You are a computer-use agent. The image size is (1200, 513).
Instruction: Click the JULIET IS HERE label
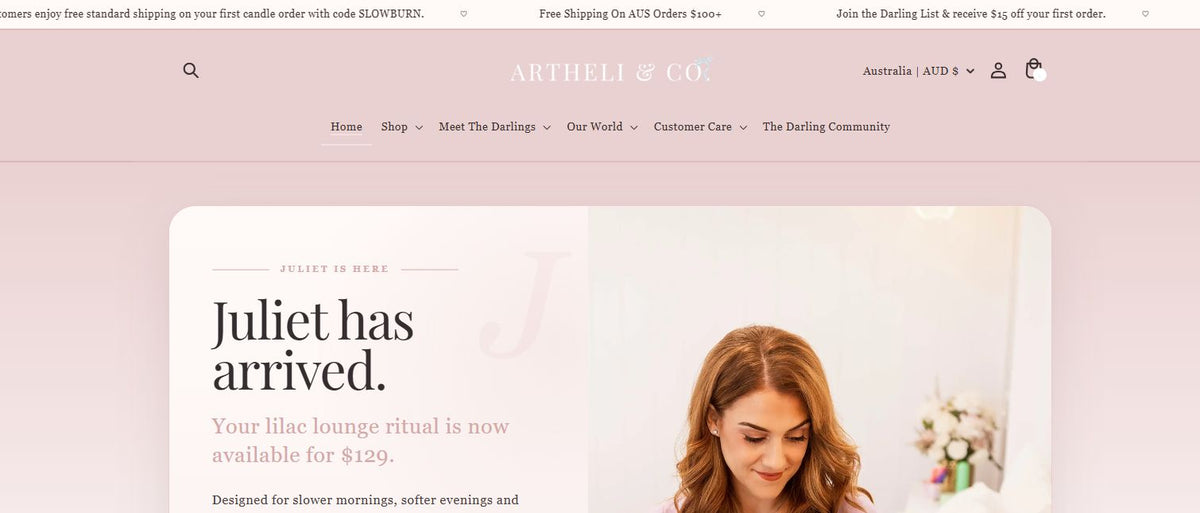coord(334,269)
